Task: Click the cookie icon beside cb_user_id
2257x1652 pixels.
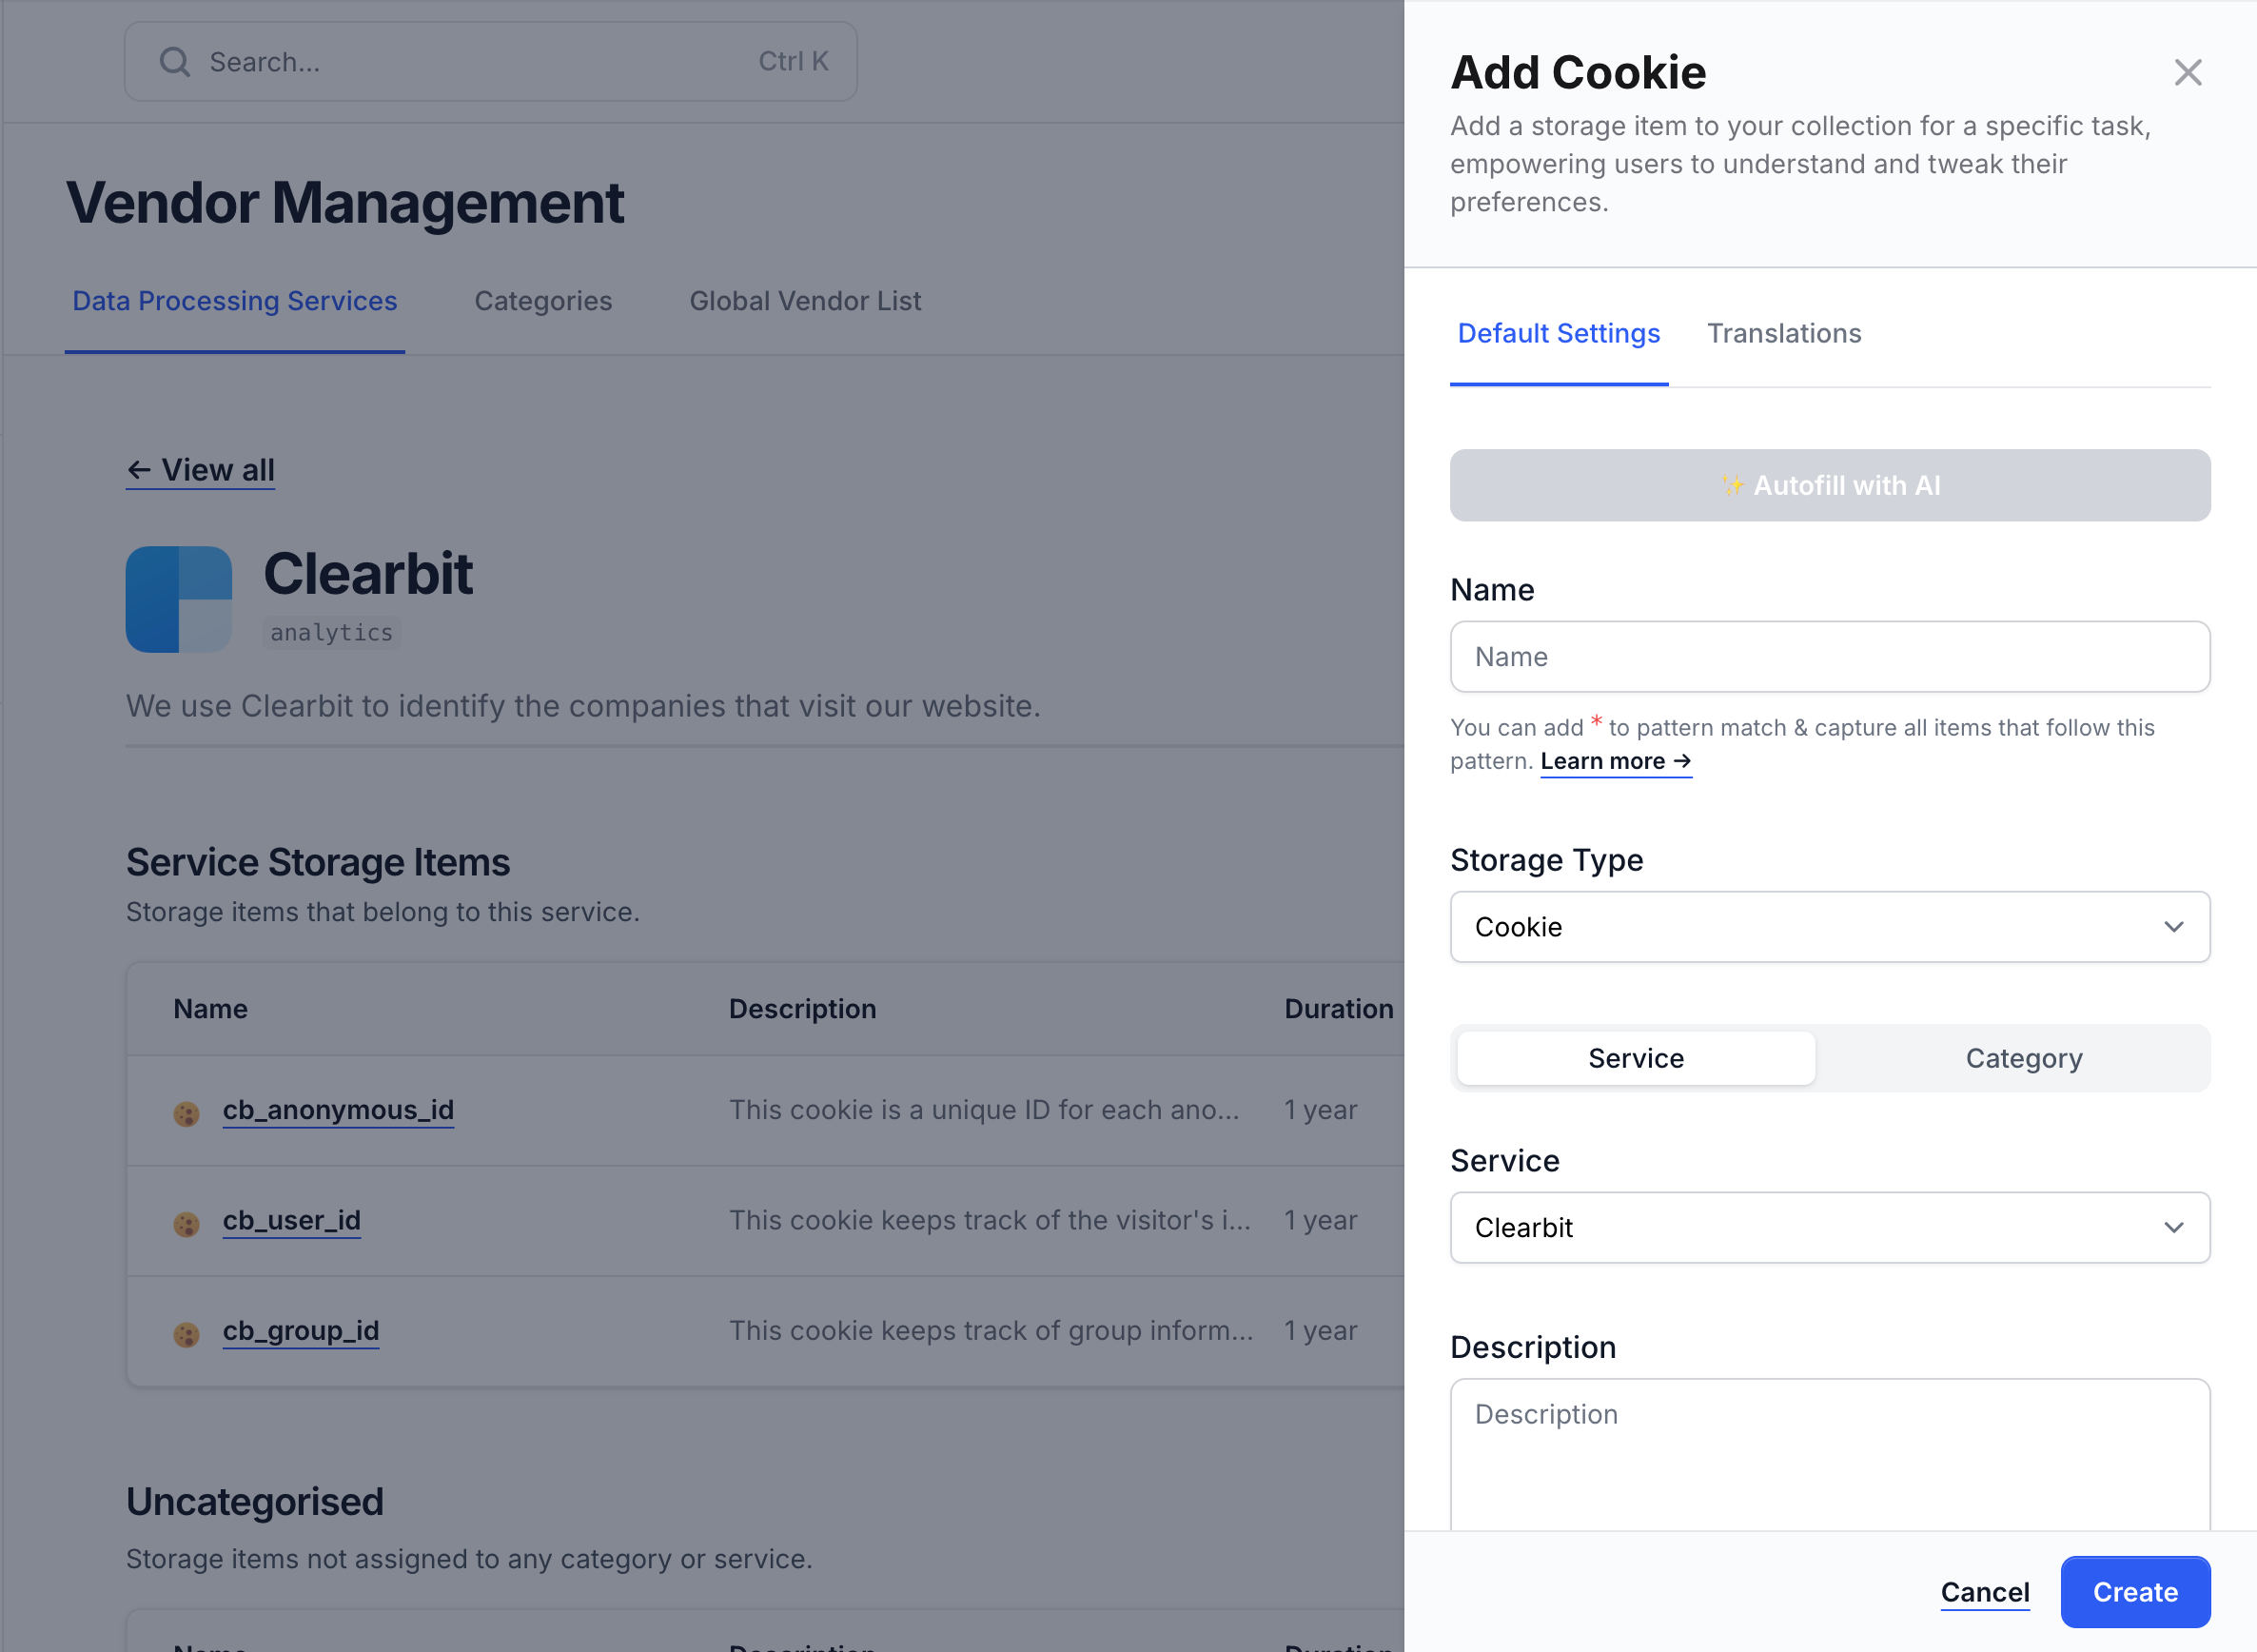Action: 186,1223
